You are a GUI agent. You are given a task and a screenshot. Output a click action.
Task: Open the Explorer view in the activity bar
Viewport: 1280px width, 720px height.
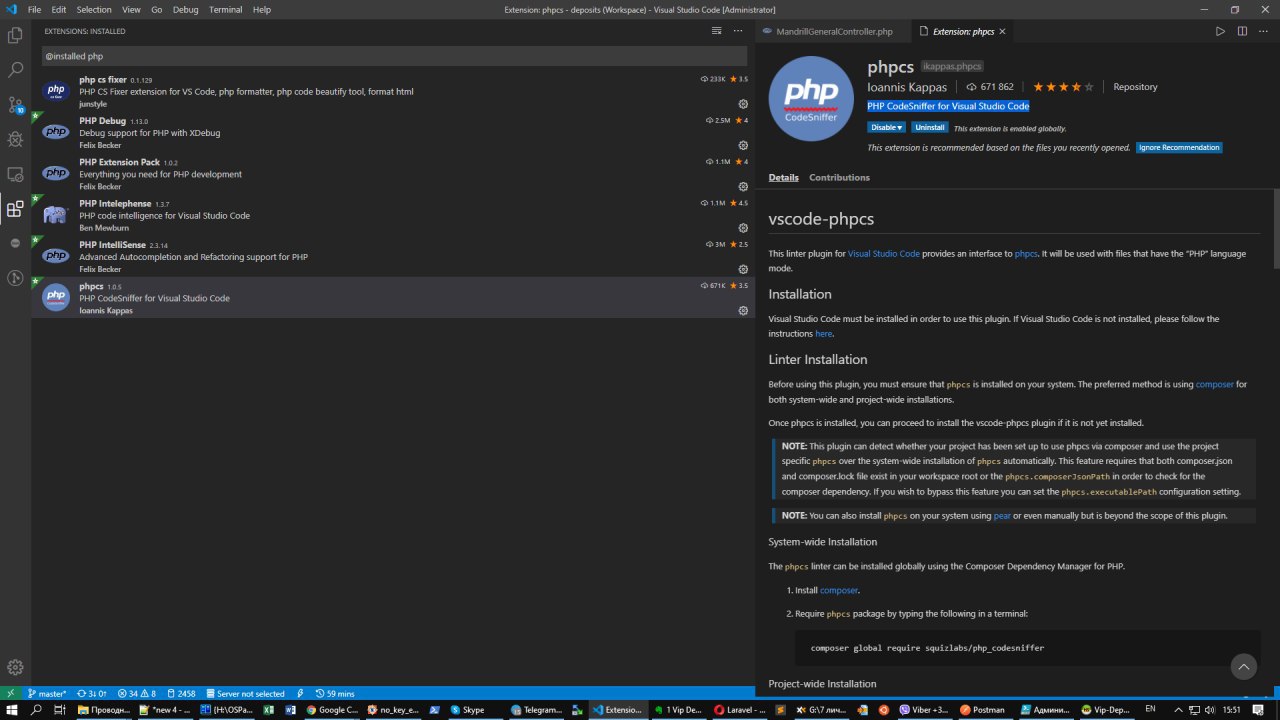(15, 35)
